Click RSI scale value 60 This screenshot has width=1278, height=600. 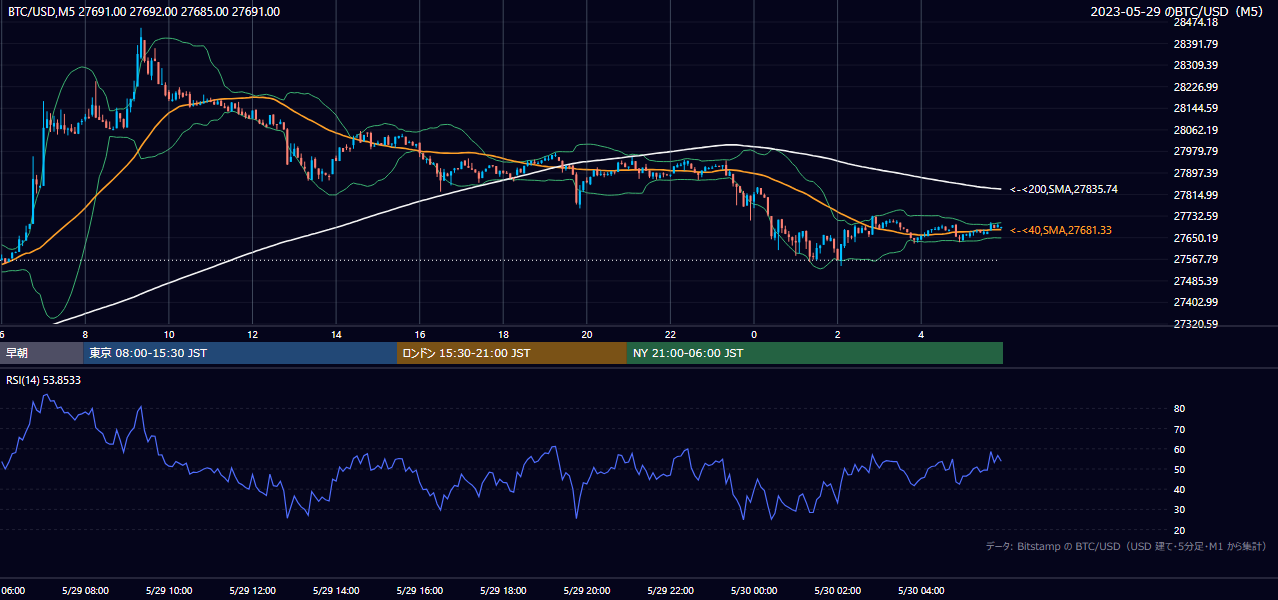[x=1180, y=449]
